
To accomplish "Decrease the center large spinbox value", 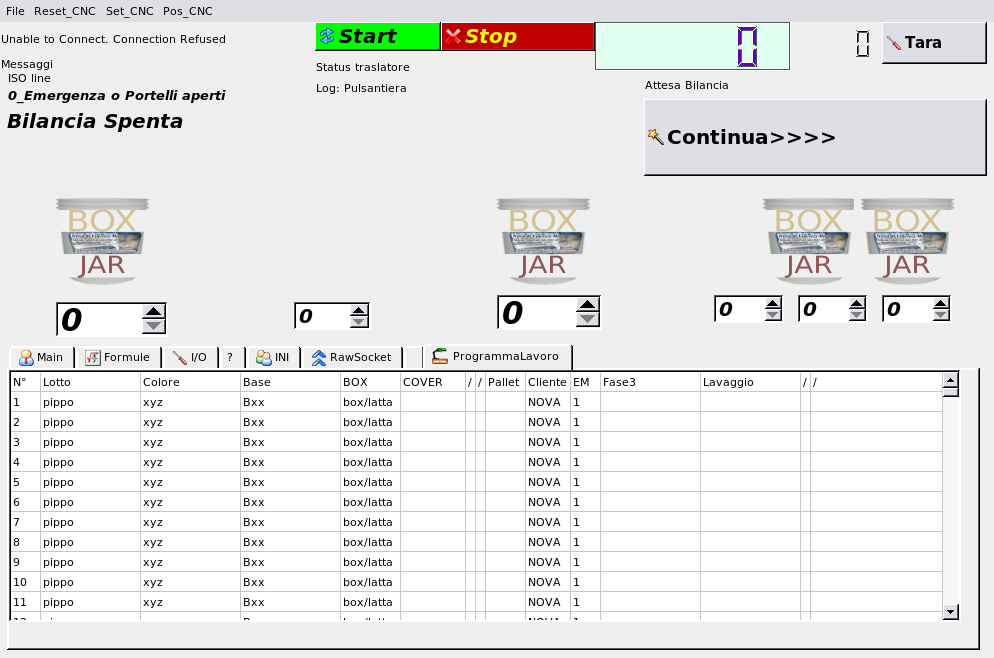I will click(588, 320).
